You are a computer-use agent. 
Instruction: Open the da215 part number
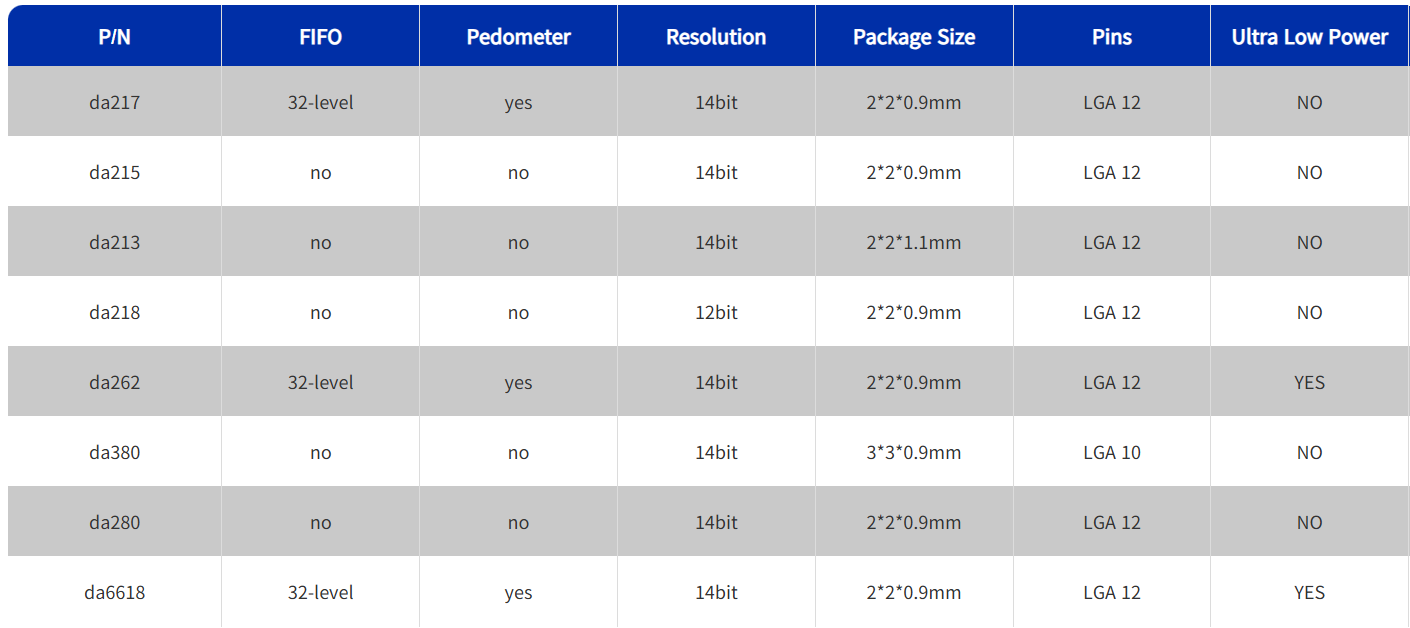(x=114, y=172)
